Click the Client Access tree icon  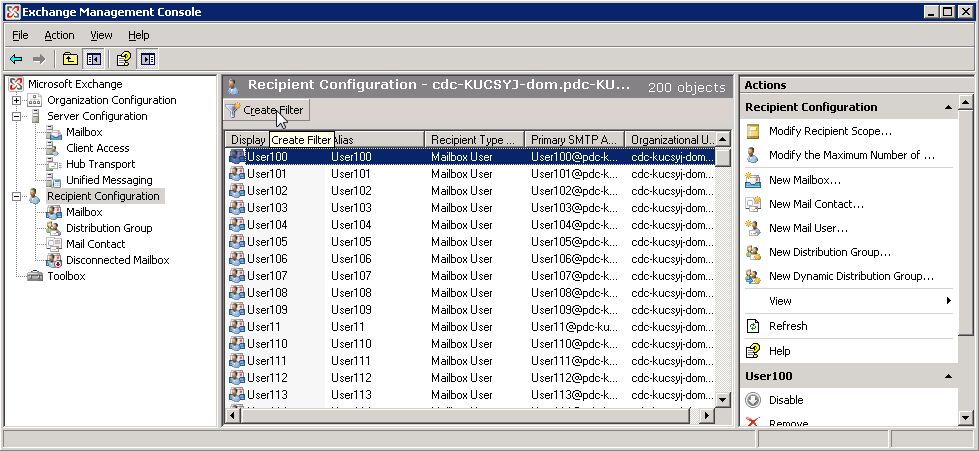[x=54, y=148]
